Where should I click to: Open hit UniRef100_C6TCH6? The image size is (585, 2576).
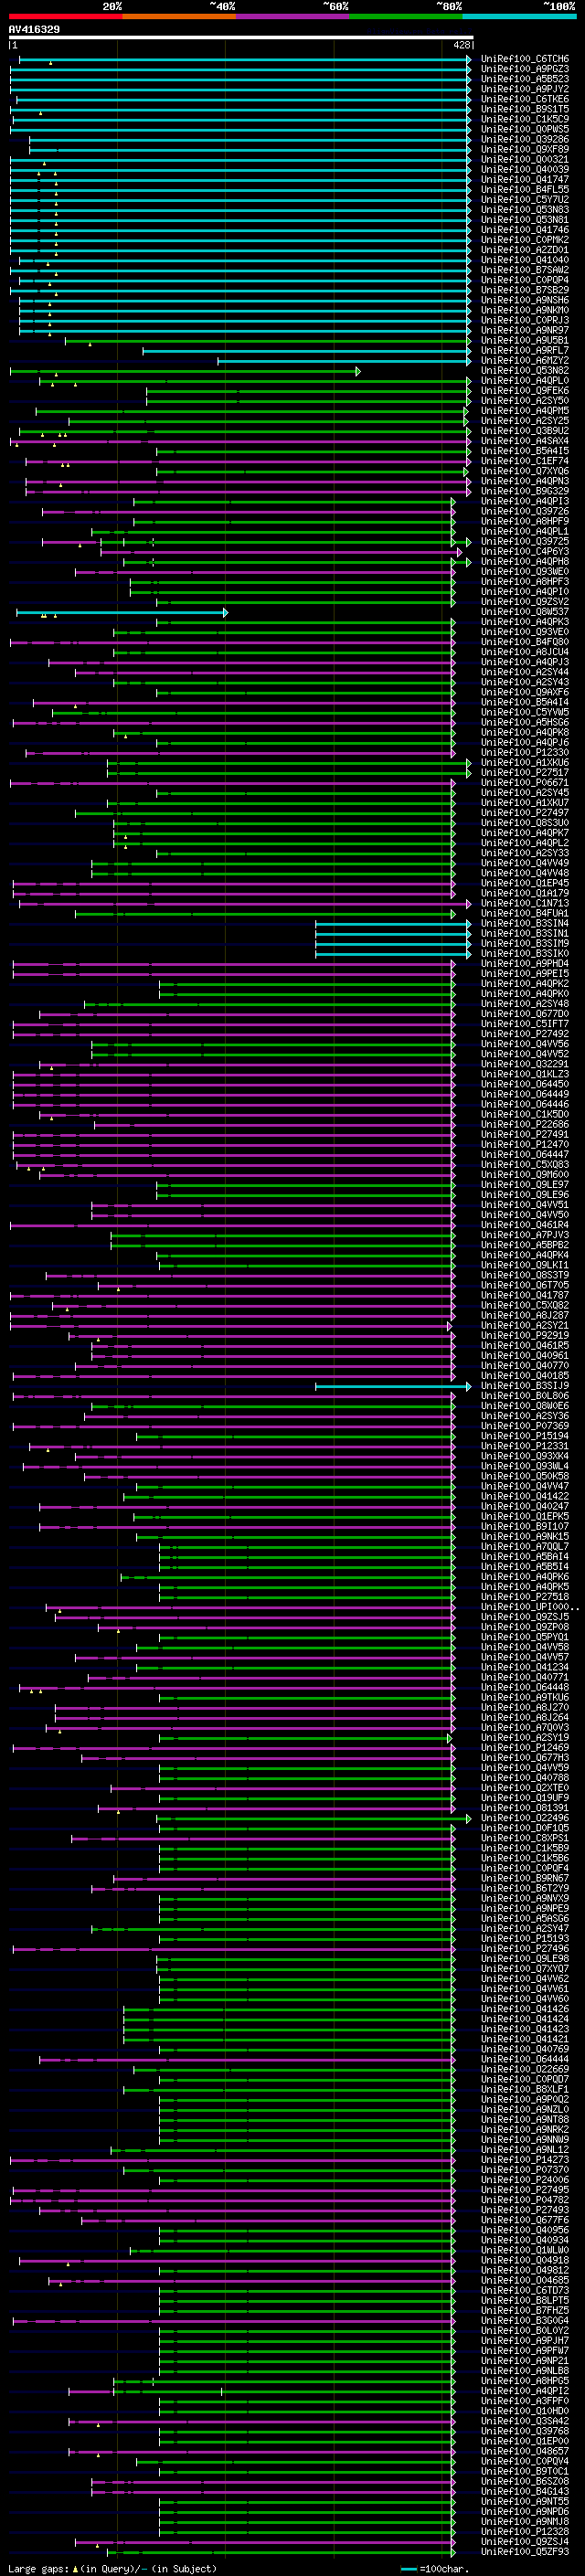click(525, 59)
